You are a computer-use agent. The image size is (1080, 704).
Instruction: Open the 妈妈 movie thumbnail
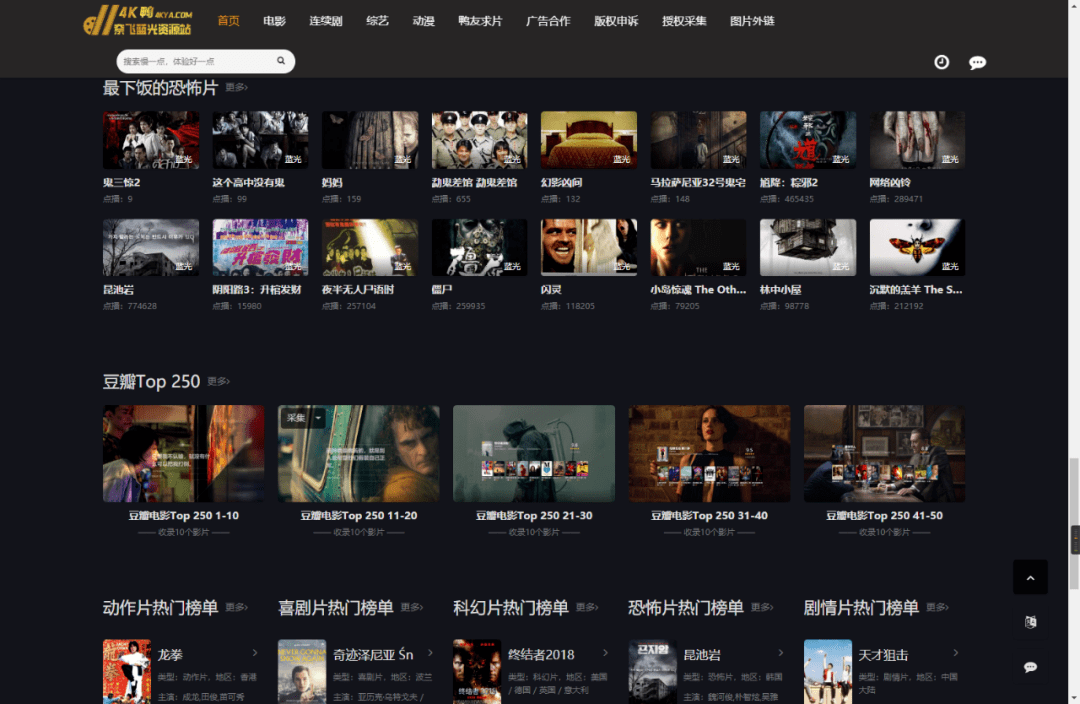(x=370, y=140)
